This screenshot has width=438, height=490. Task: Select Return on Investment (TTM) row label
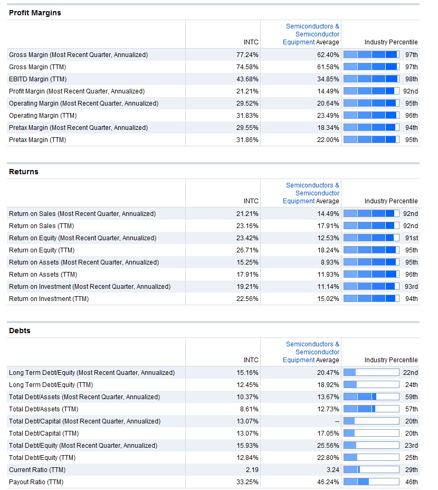click(49, 299)
